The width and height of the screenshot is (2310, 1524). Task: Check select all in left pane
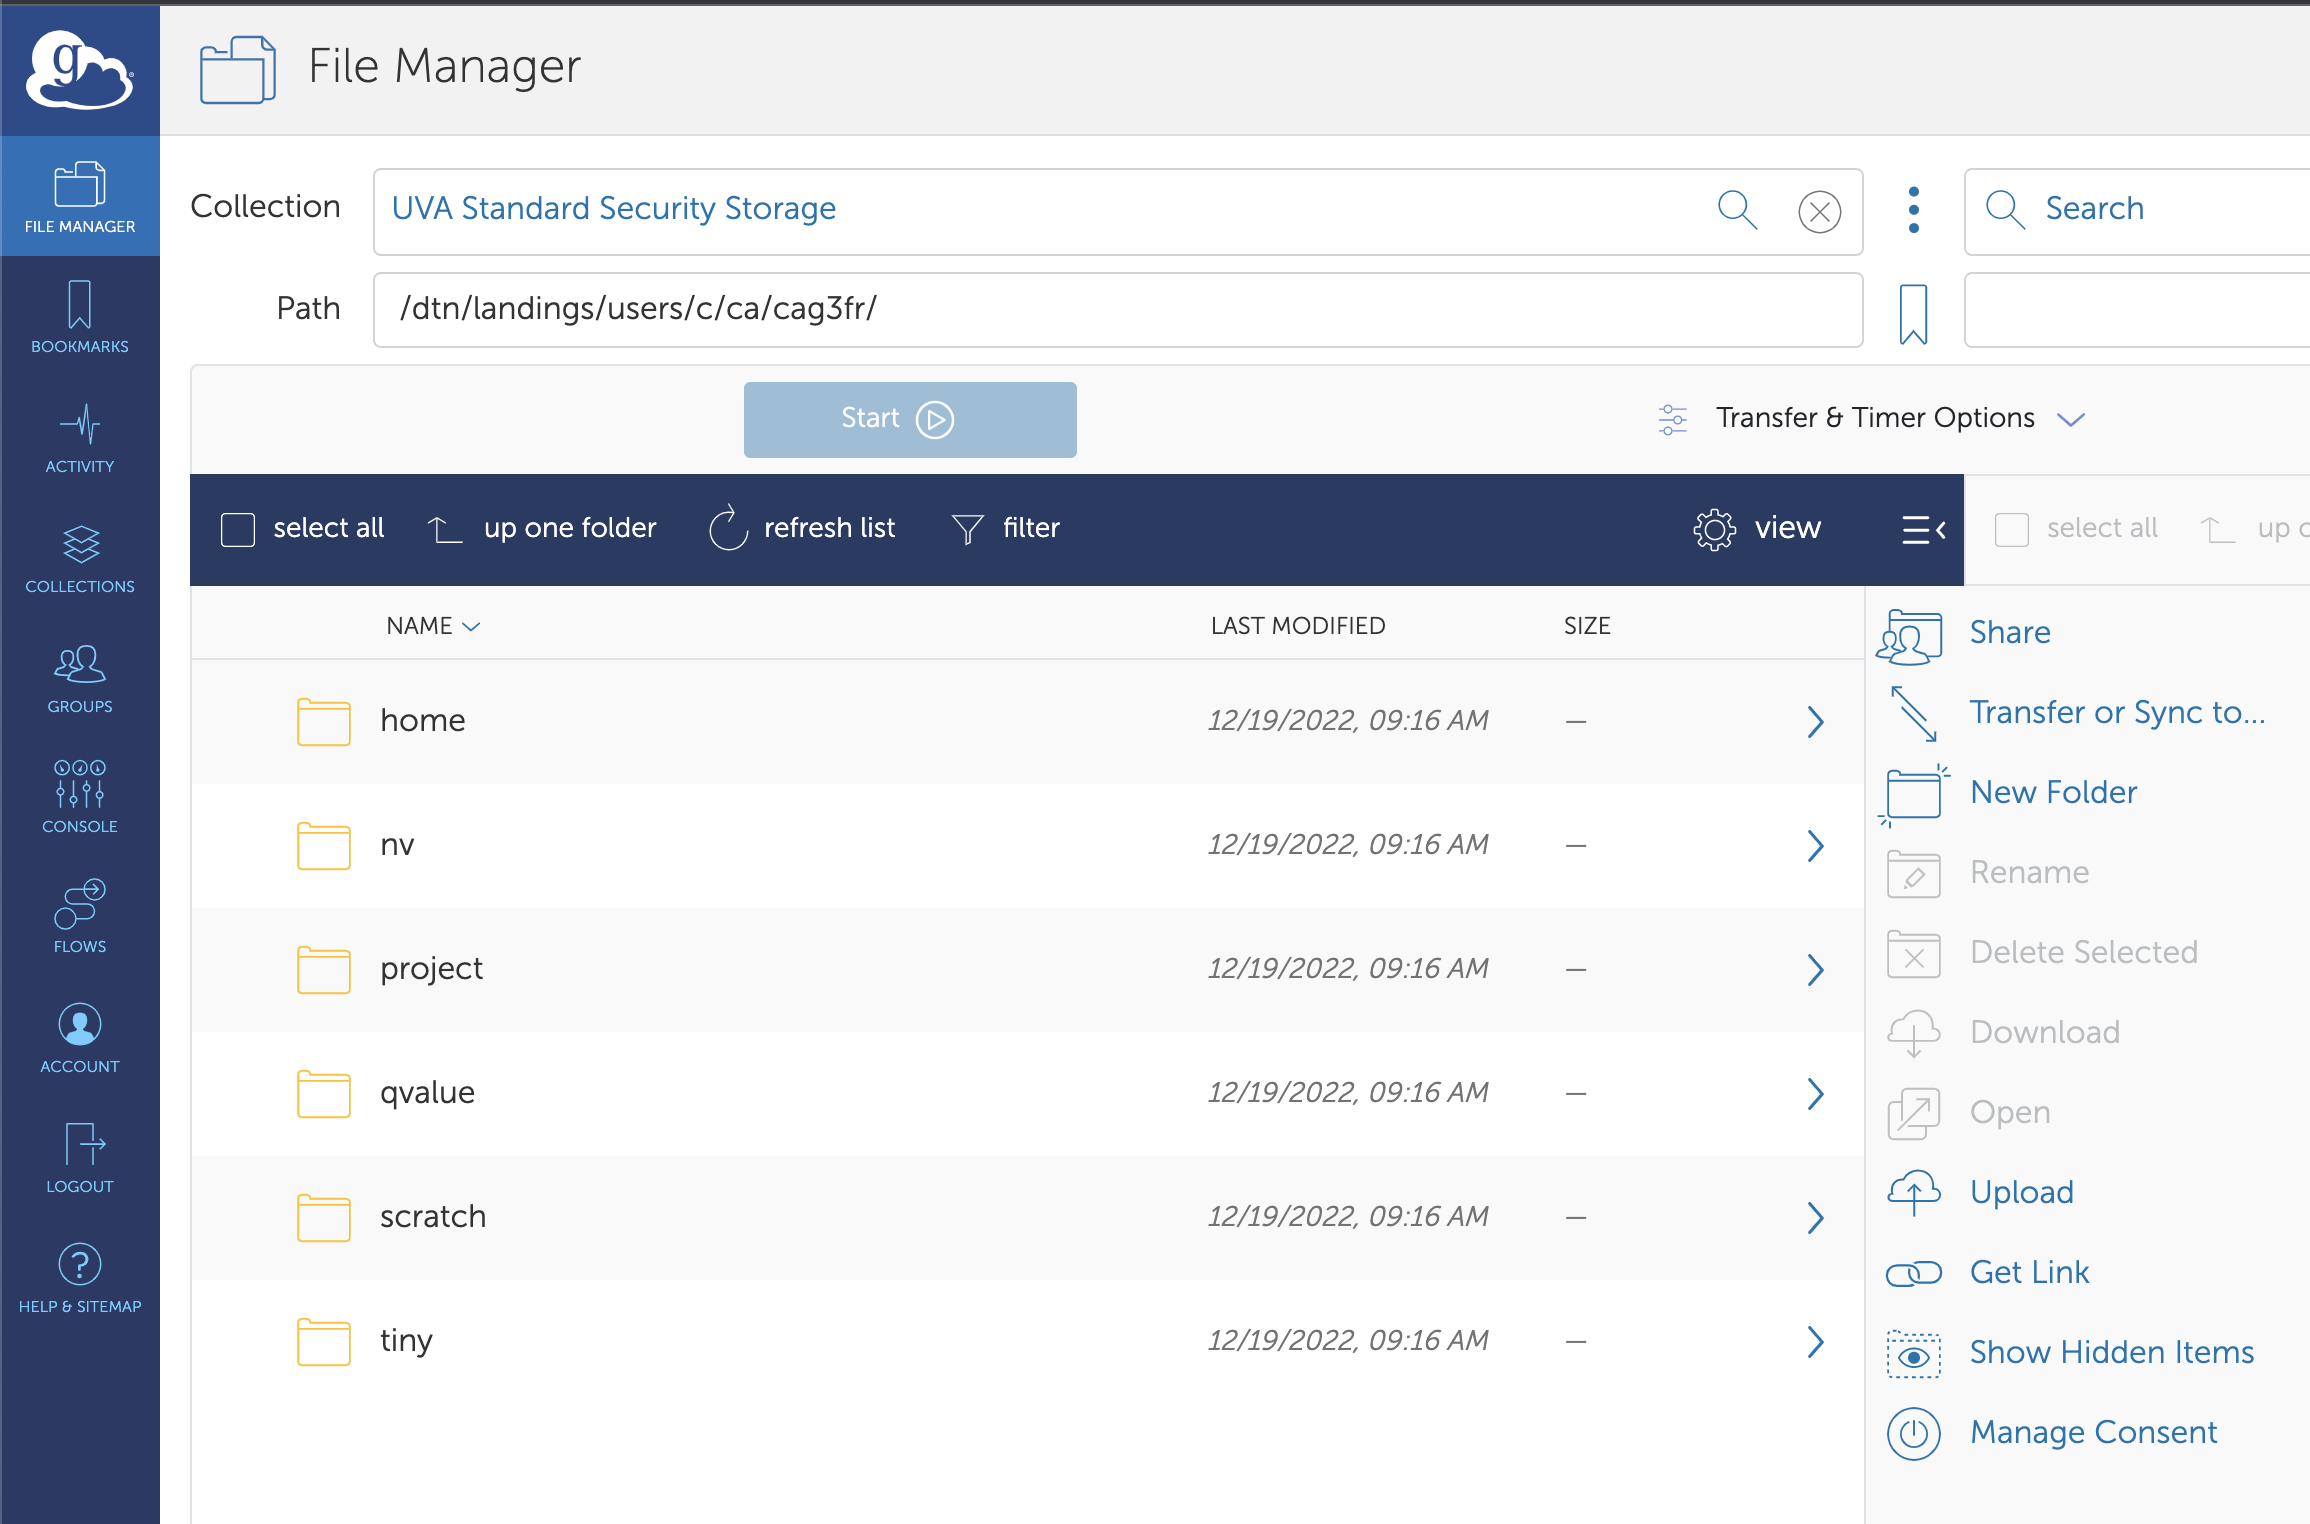click(x=238, y=529)
